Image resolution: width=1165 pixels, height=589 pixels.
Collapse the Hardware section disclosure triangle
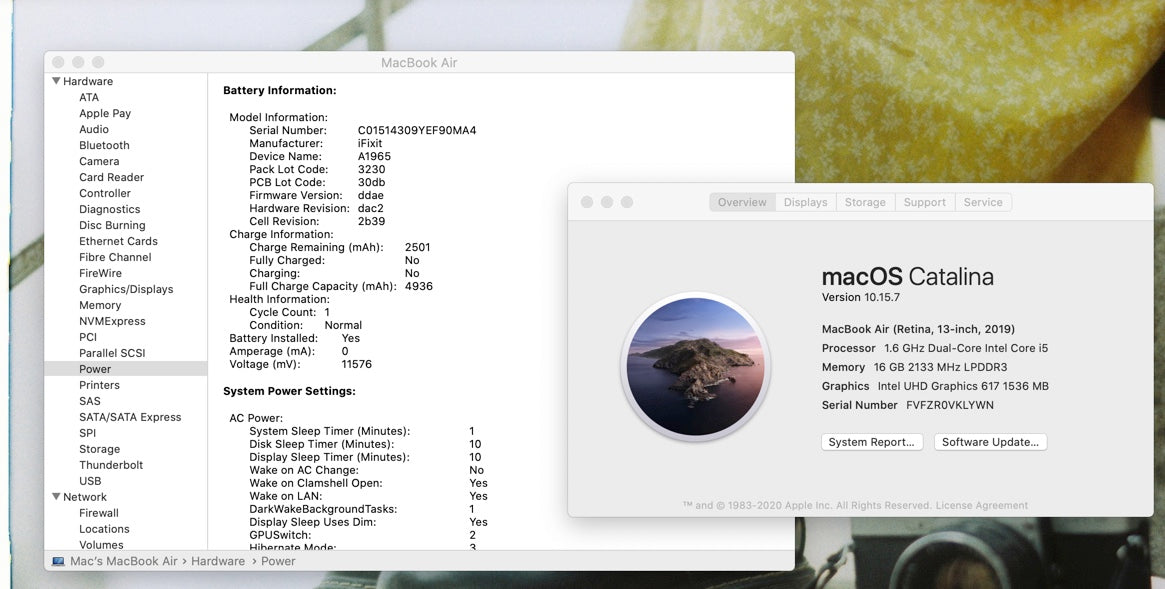click(x=56, y=81)
